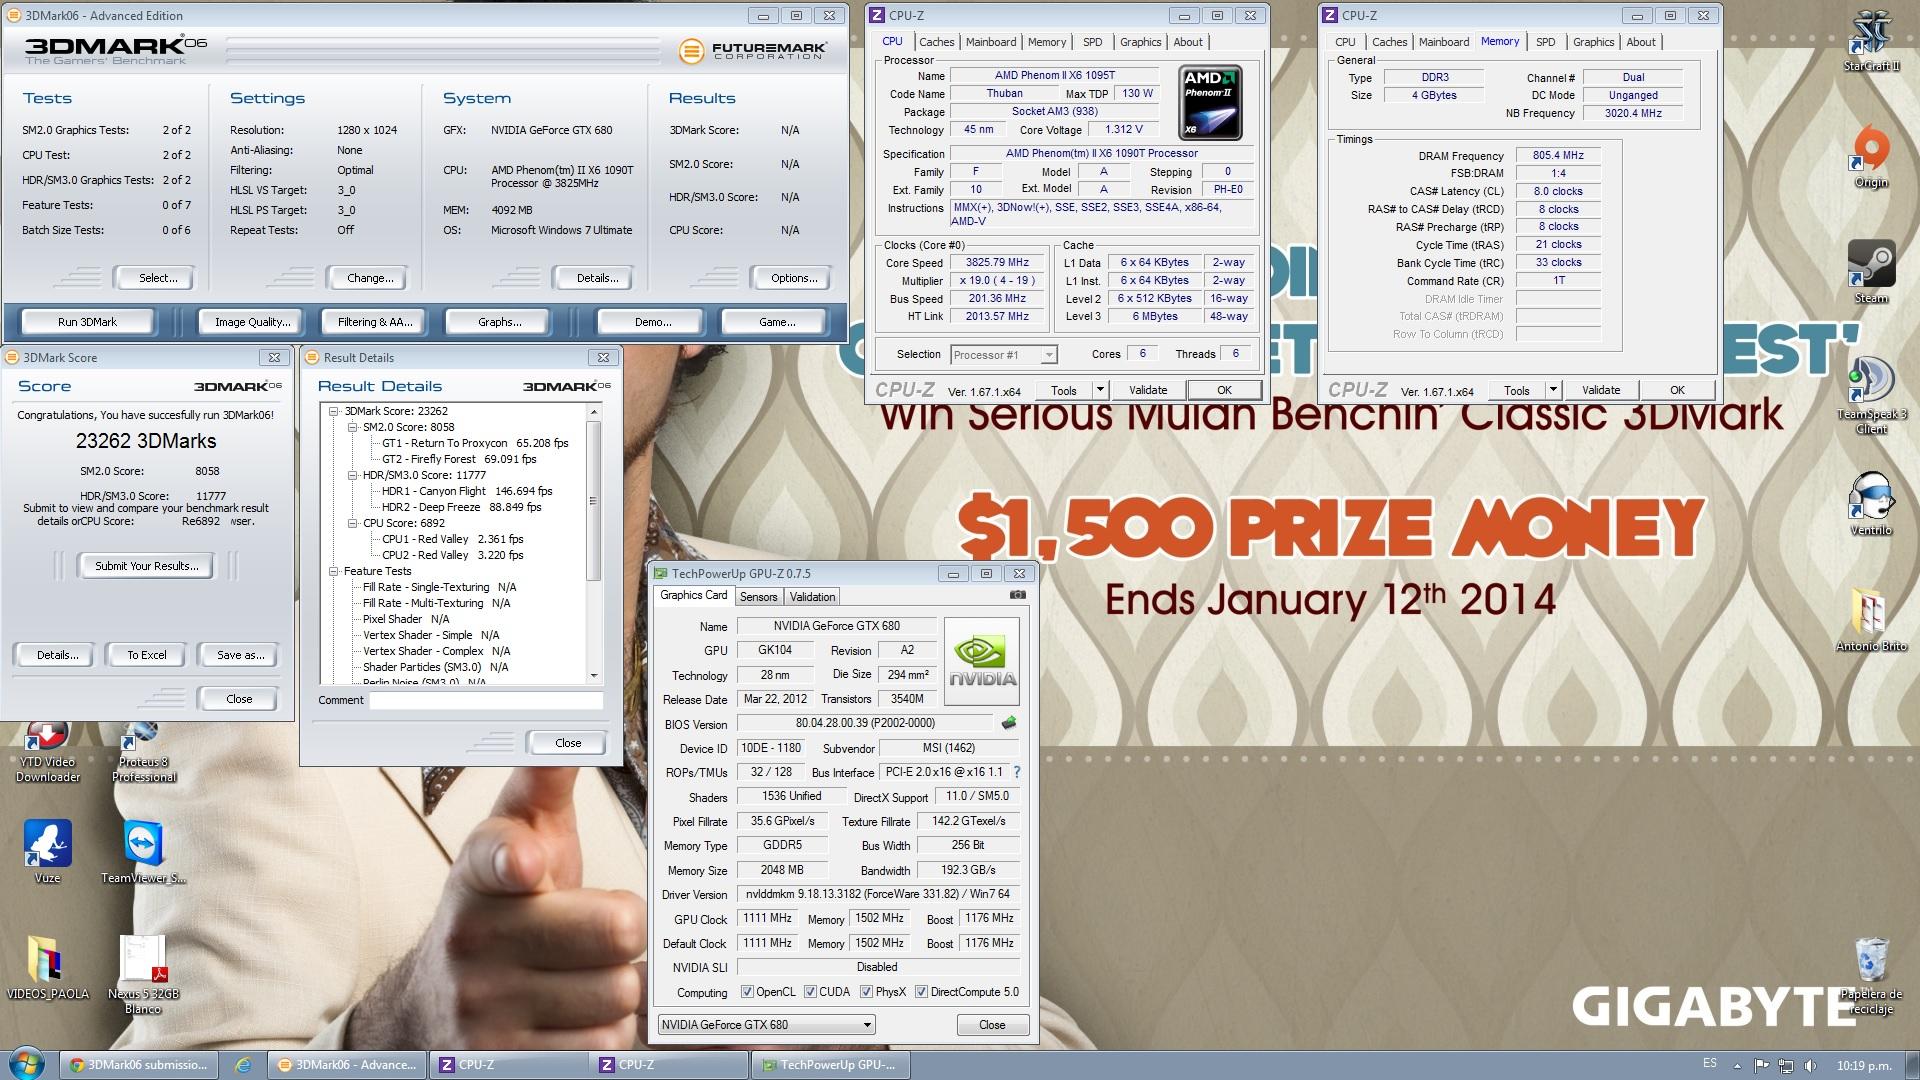This screenshot has width=1920, height=1080.
Task: Click the Run 3DMark button
Action: (x=87, y=322)
